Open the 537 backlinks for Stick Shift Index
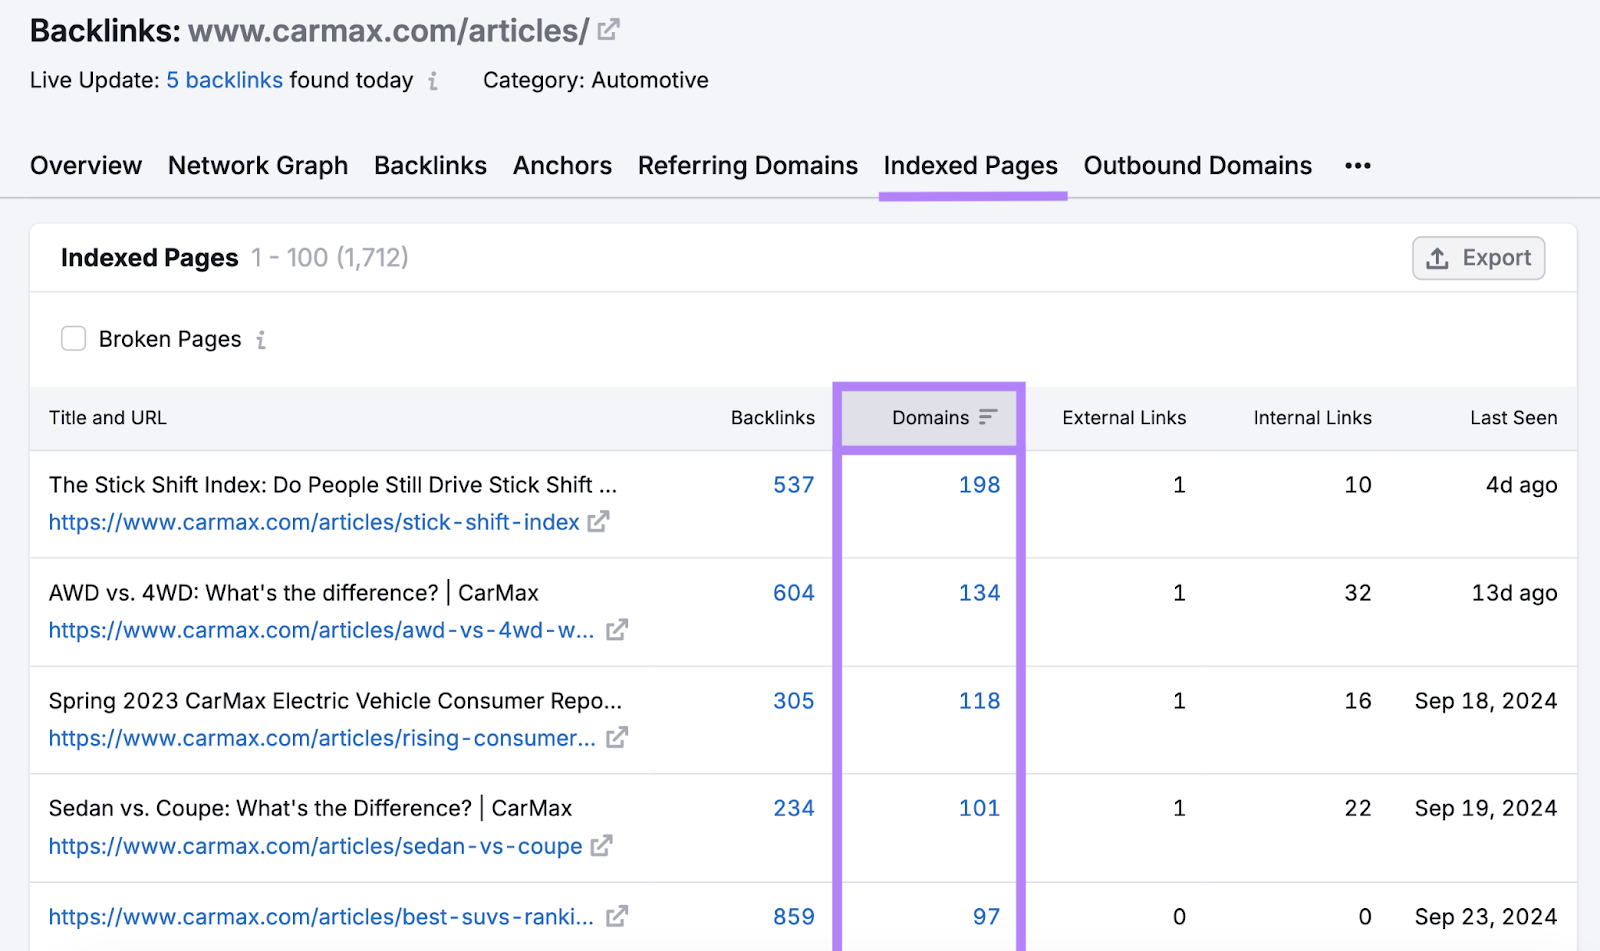The width and height of the screenshot is (1600, 951). pos(793,485)
